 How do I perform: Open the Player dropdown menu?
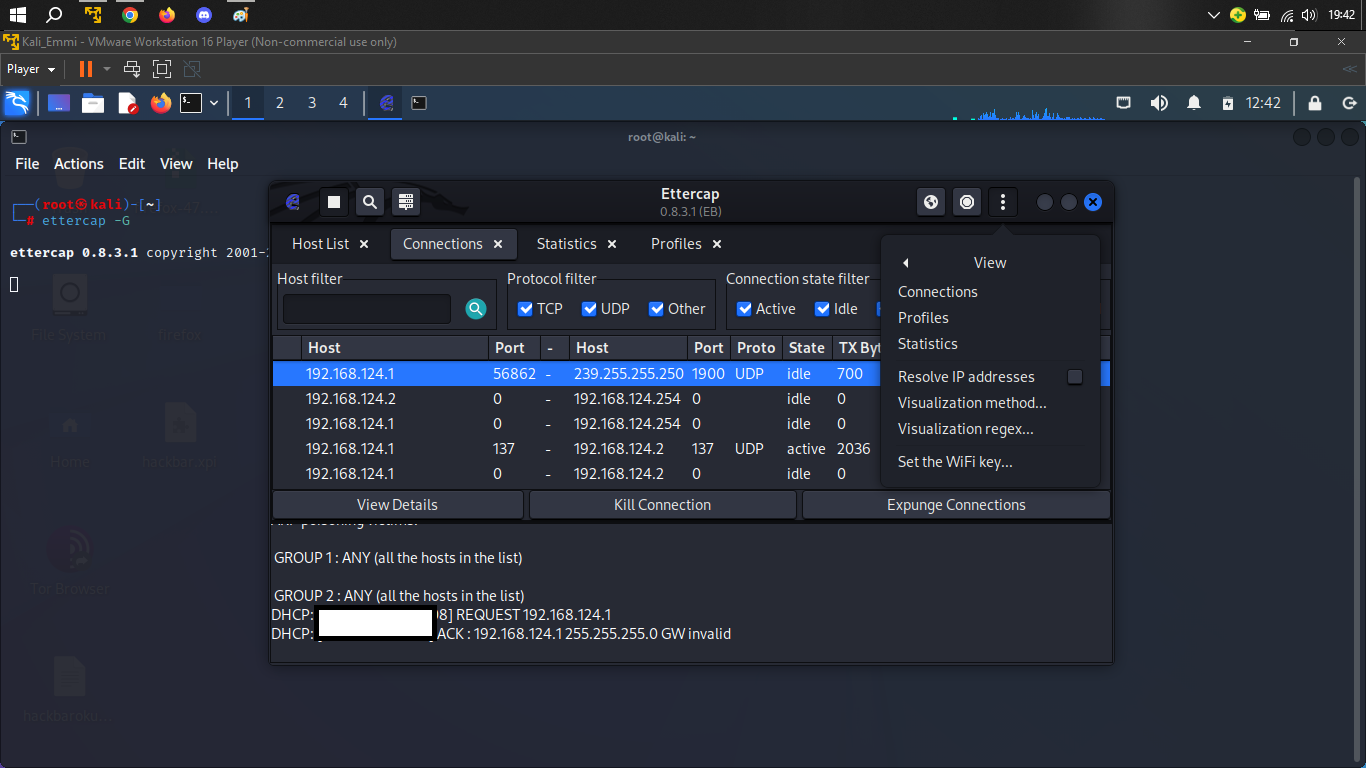click(31, 69)
